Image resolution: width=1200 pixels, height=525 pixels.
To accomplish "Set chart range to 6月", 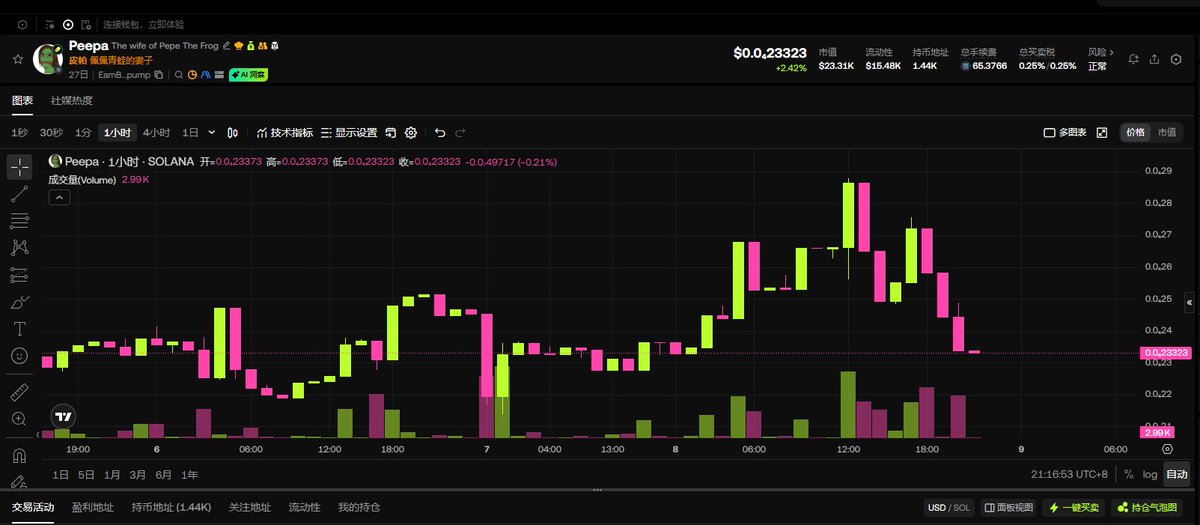I will (163, 474).
